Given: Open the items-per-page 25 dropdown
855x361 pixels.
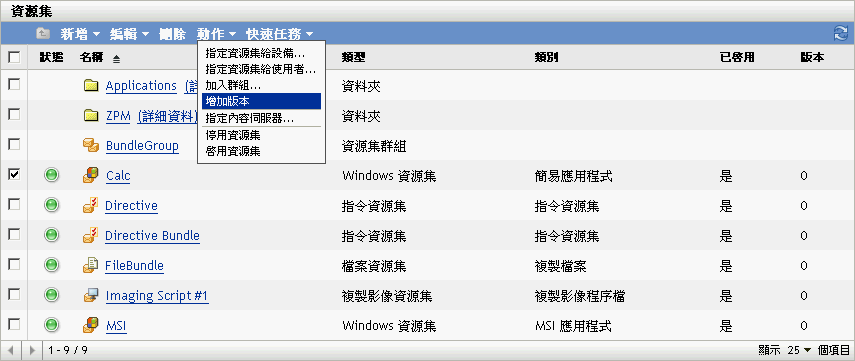Looking at the screenshot, I should (x=799, y=350).
